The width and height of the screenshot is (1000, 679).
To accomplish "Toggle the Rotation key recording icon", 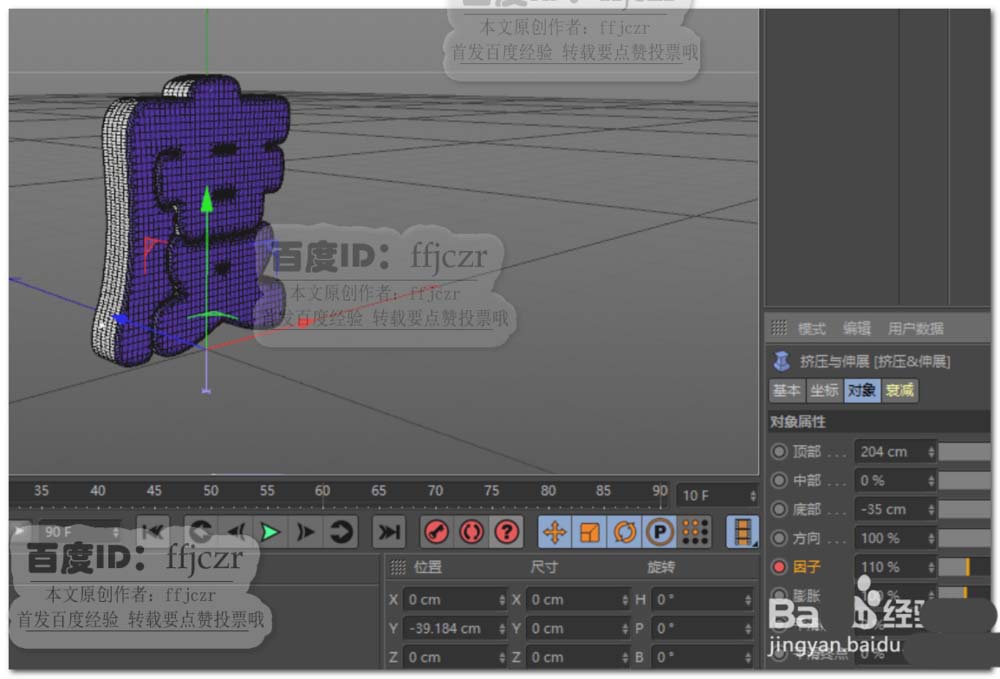I will (625, 533).
